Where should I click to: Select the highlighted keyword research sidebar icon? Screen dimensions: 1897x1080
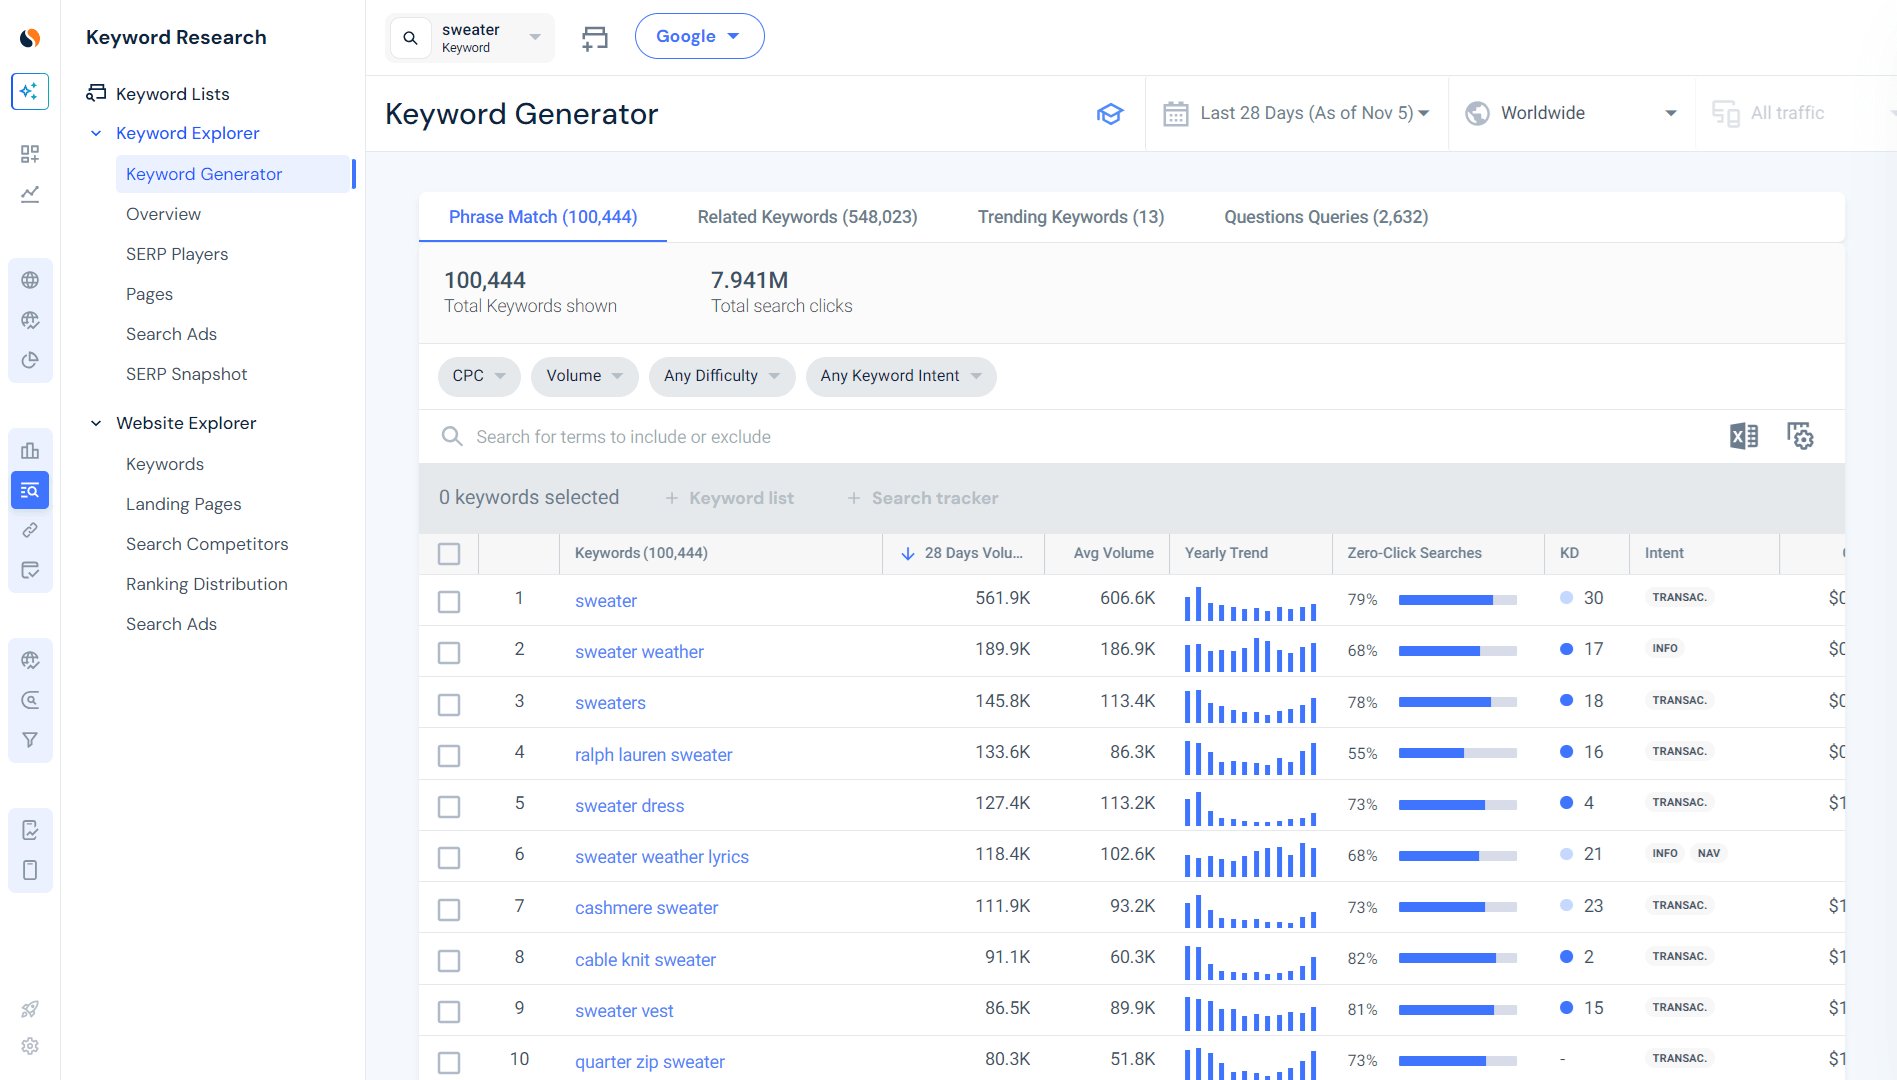tap(30, 490)
